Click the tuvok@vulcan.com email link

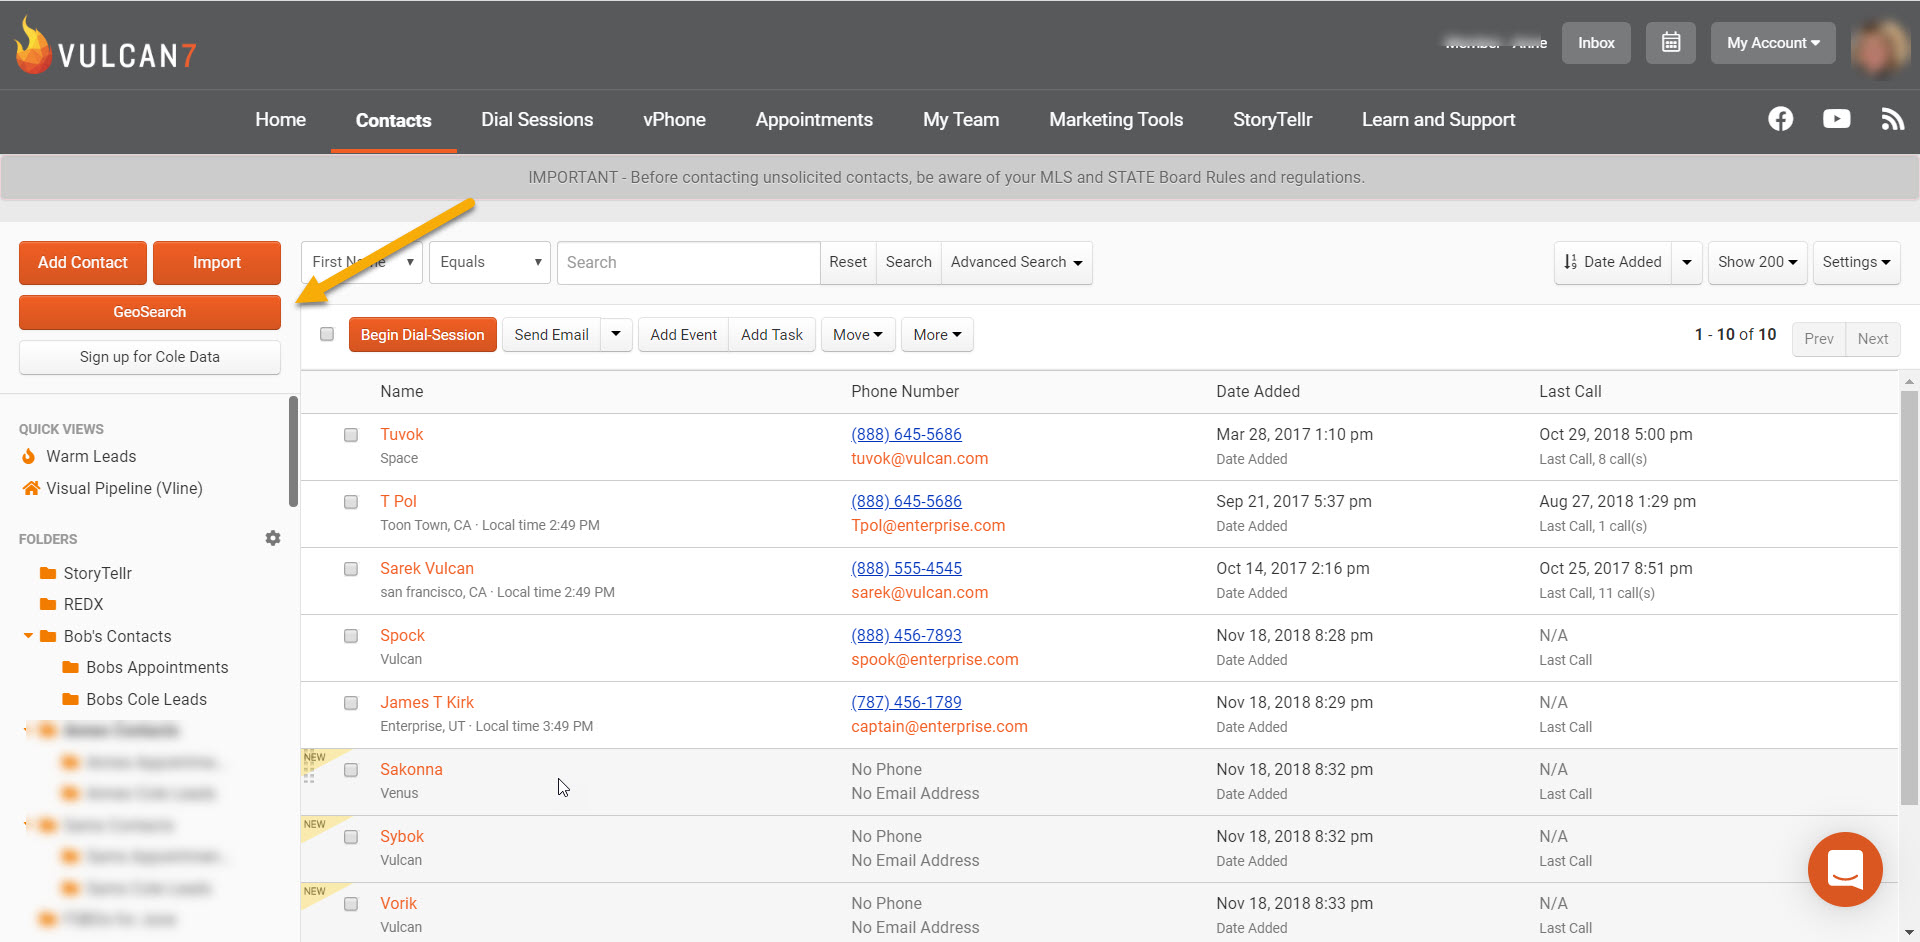coord(920,458)
